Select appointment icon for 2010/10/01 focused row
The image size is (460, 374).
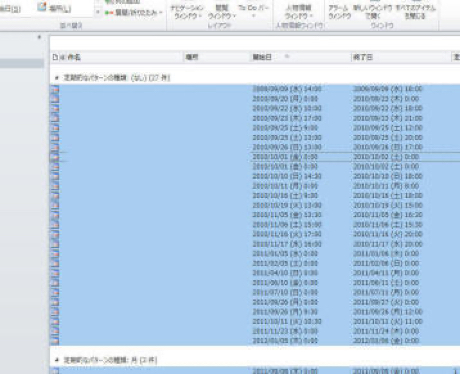tap(55, 157)
